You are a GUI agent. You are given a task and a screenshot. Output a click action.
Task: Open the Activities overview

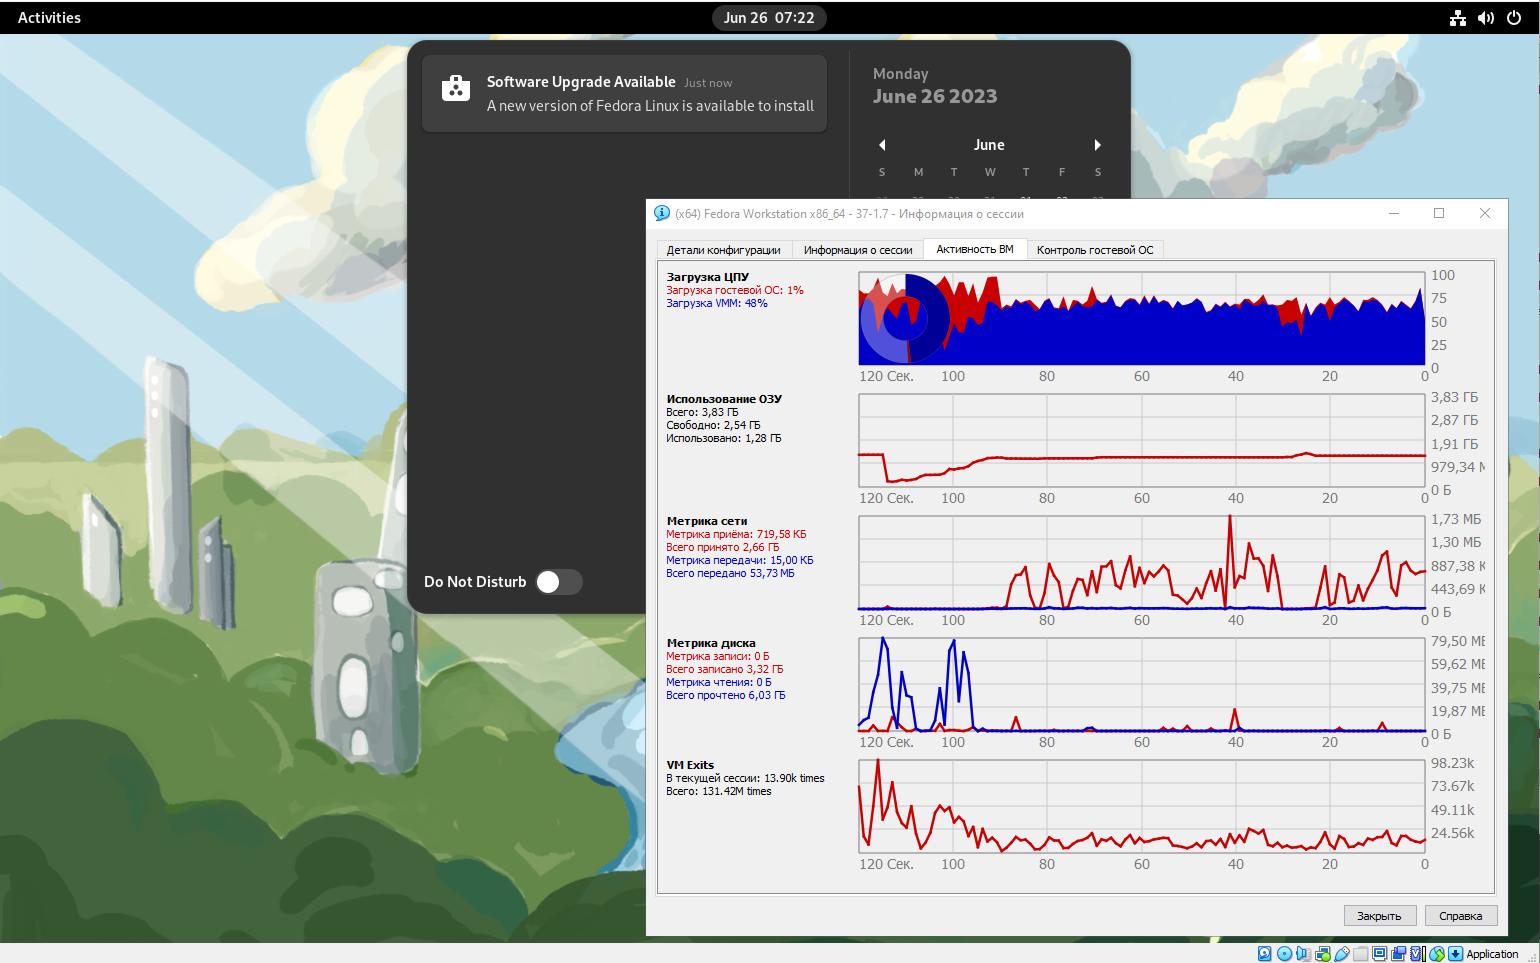[x=49, y=18]
